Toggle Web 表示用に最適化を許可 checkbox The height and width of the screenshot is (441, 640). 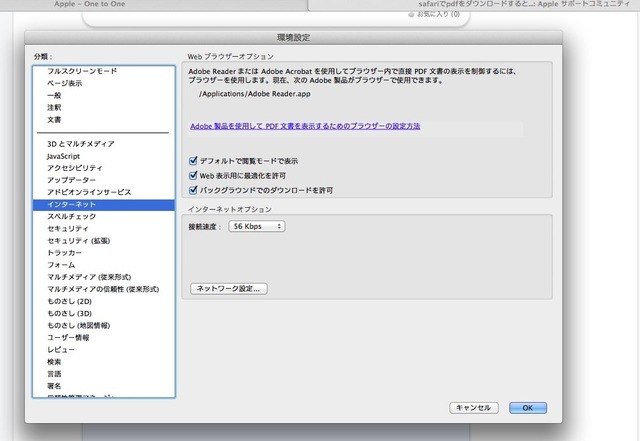[x=193, y=176]
